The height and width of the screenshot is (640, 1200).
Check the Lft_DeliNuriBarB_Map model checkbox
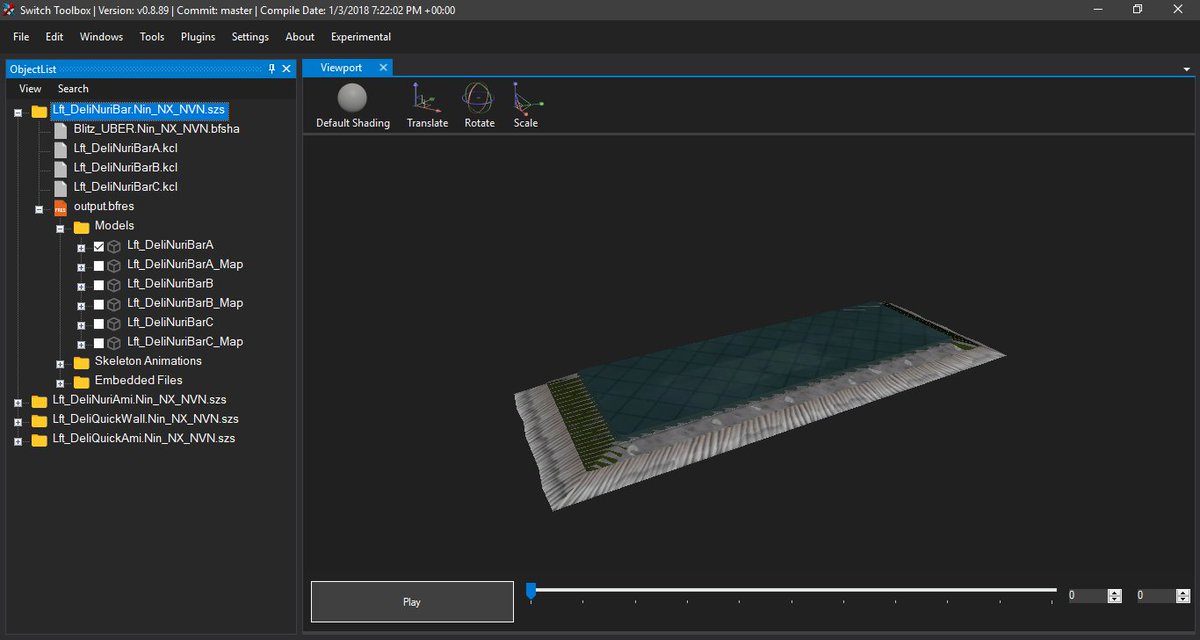(98, 304)
